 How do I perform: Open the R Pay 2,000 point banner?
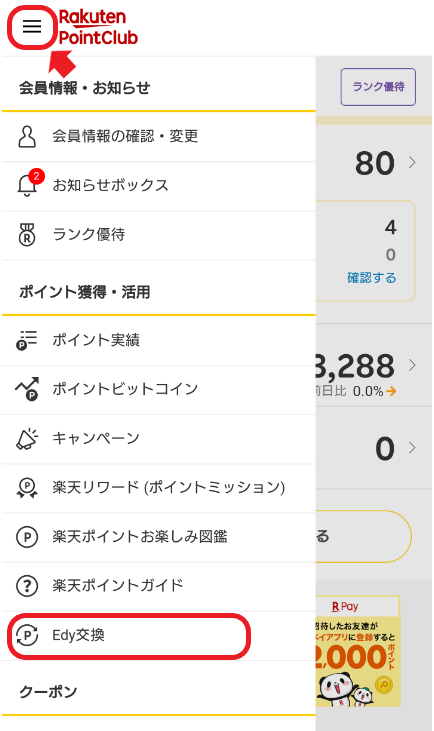[358, 651]
